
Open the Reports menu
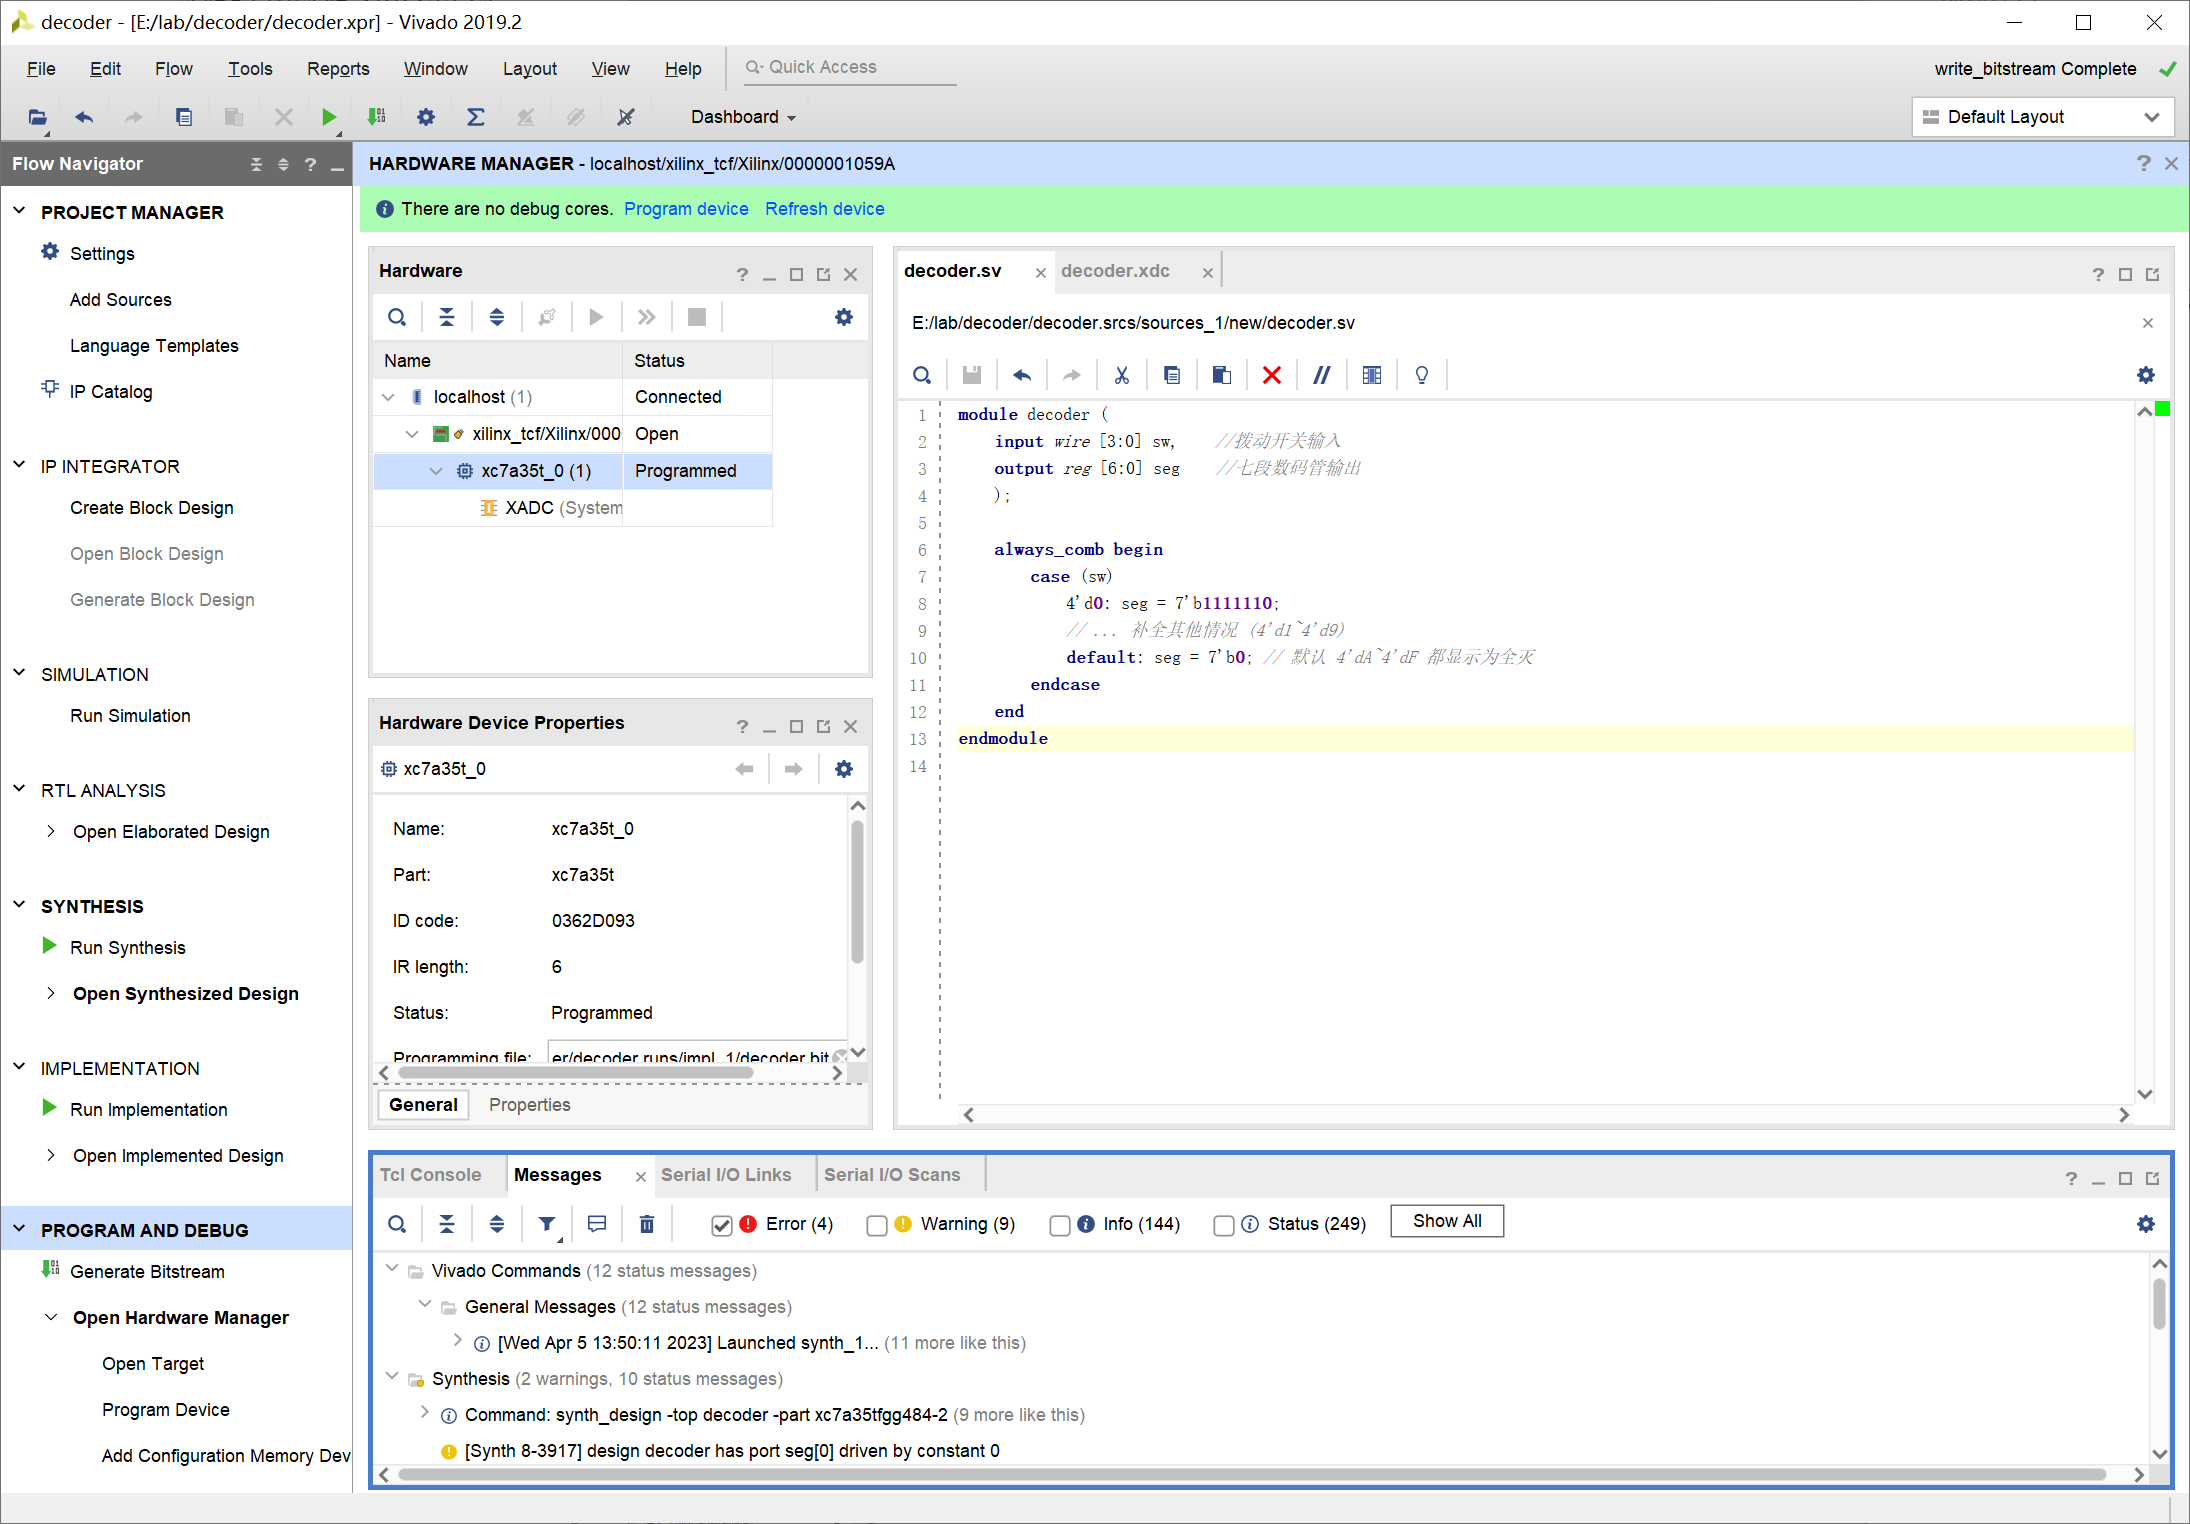(338, 68)
